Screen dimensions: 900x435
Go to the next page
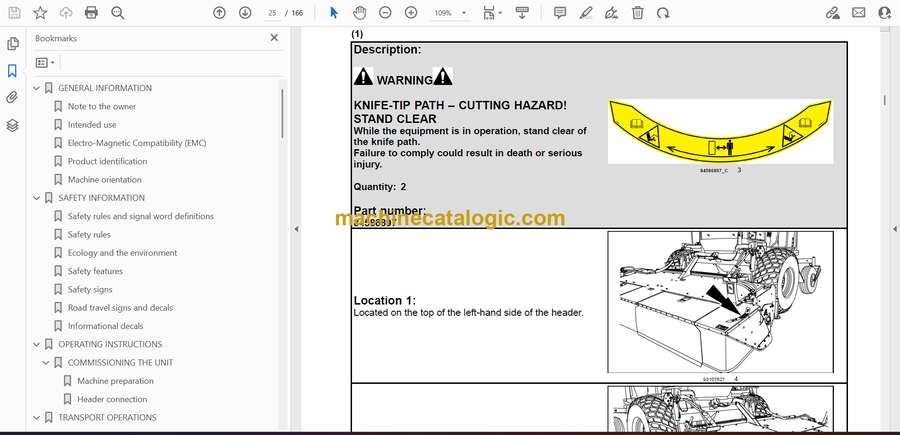(x=245, y=13)
